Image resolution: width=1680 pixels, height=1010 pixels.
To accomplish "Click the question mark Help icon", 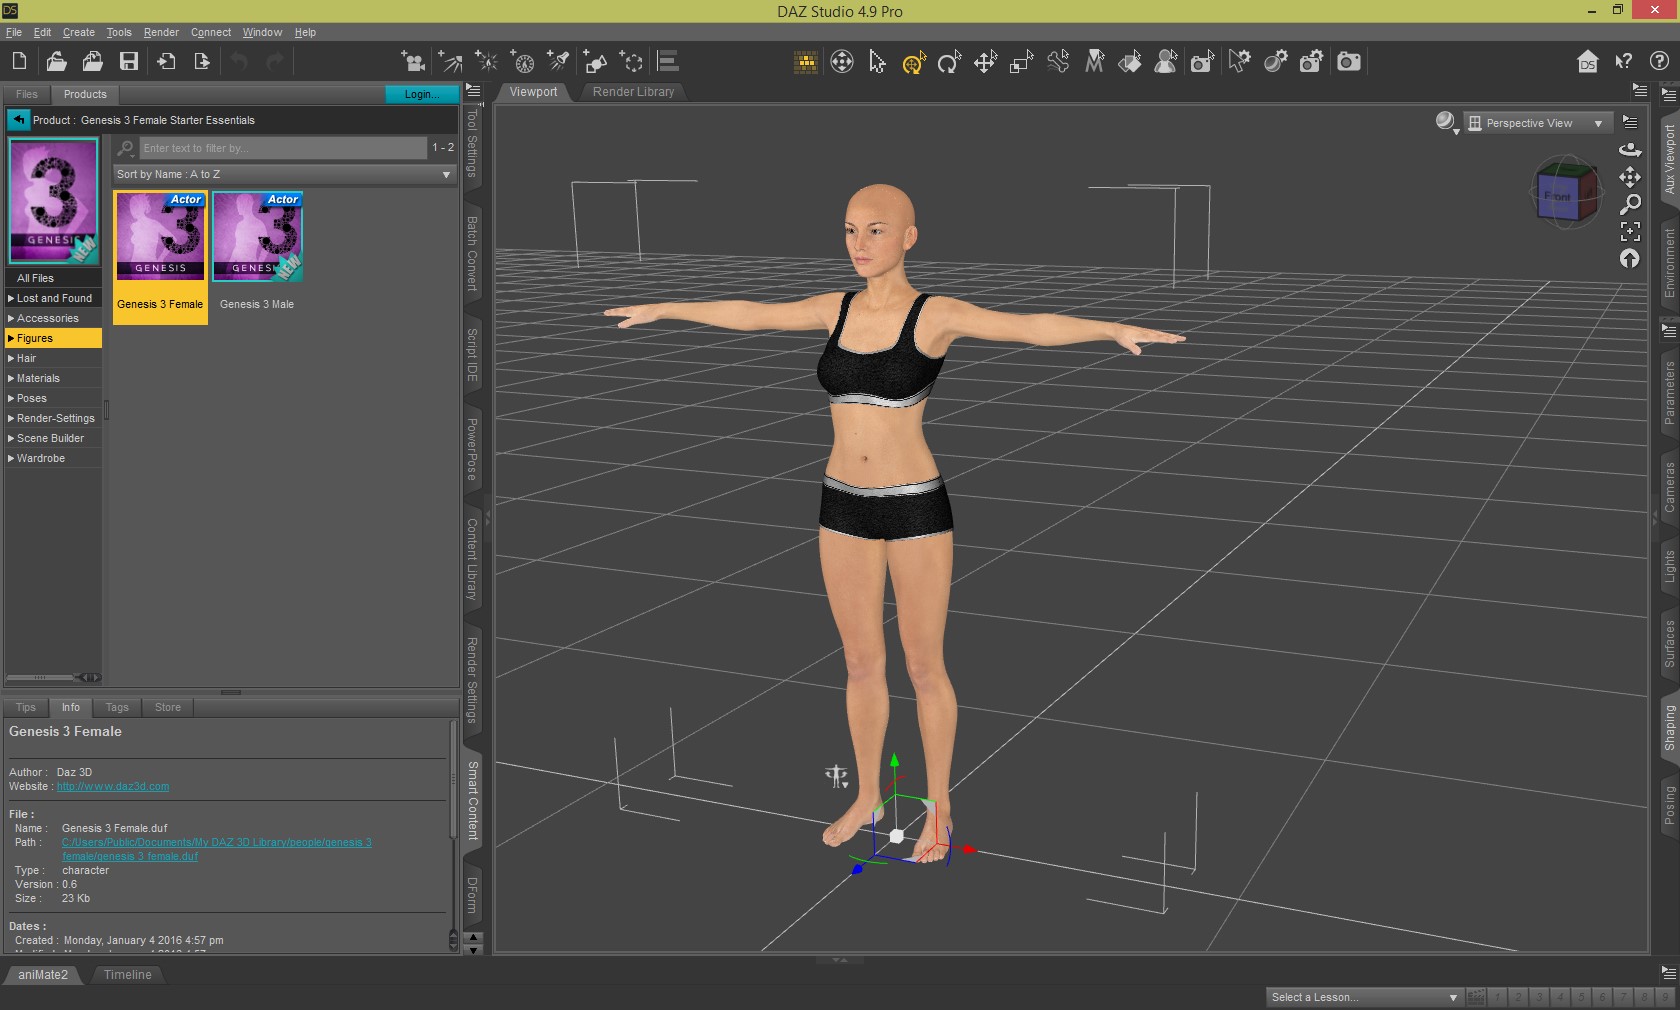I will tap(1659, 61).
